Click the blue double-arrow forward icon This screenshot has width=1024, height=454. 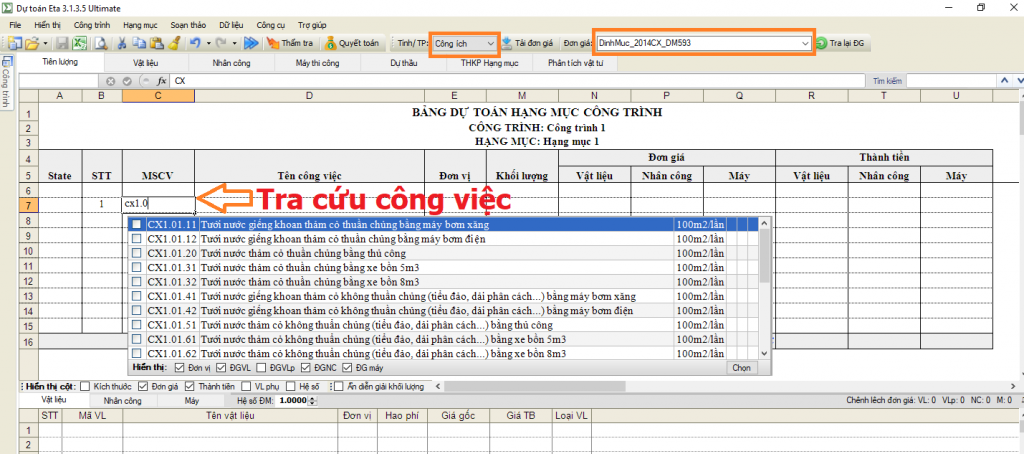coord(251,43)
